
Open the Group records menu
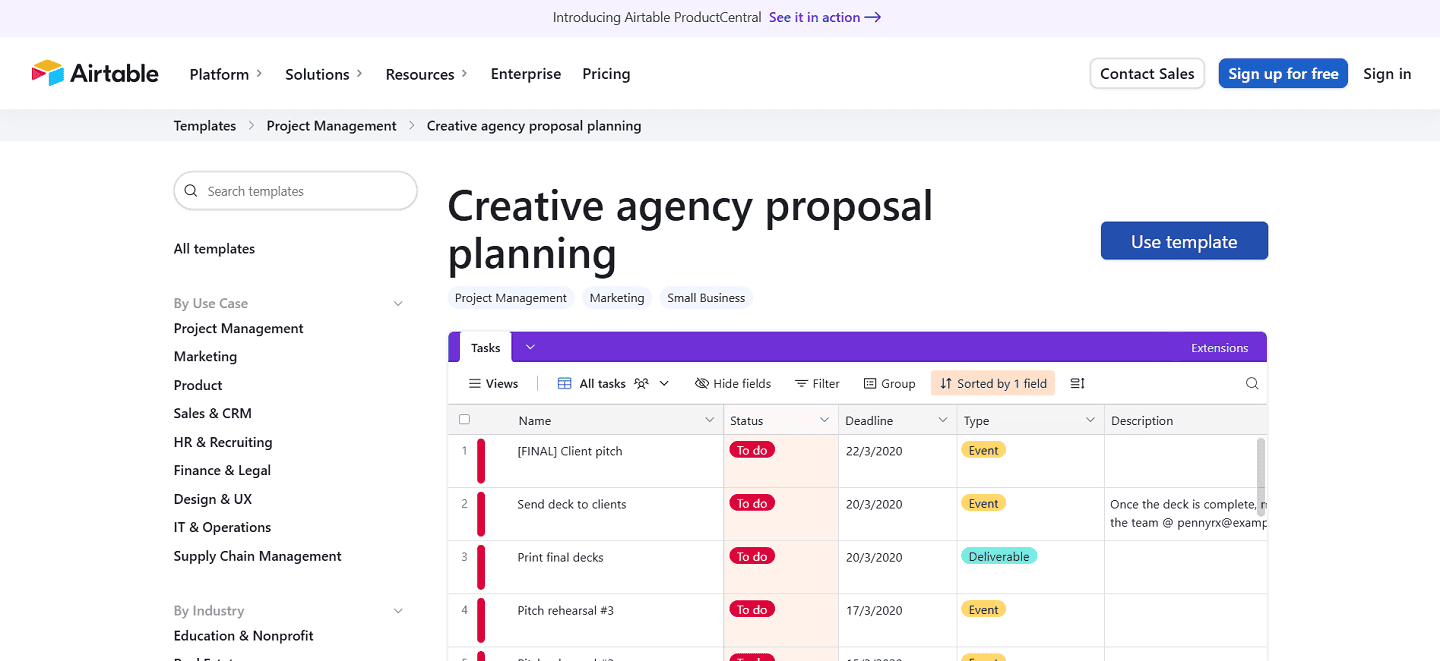coord(889,383)
